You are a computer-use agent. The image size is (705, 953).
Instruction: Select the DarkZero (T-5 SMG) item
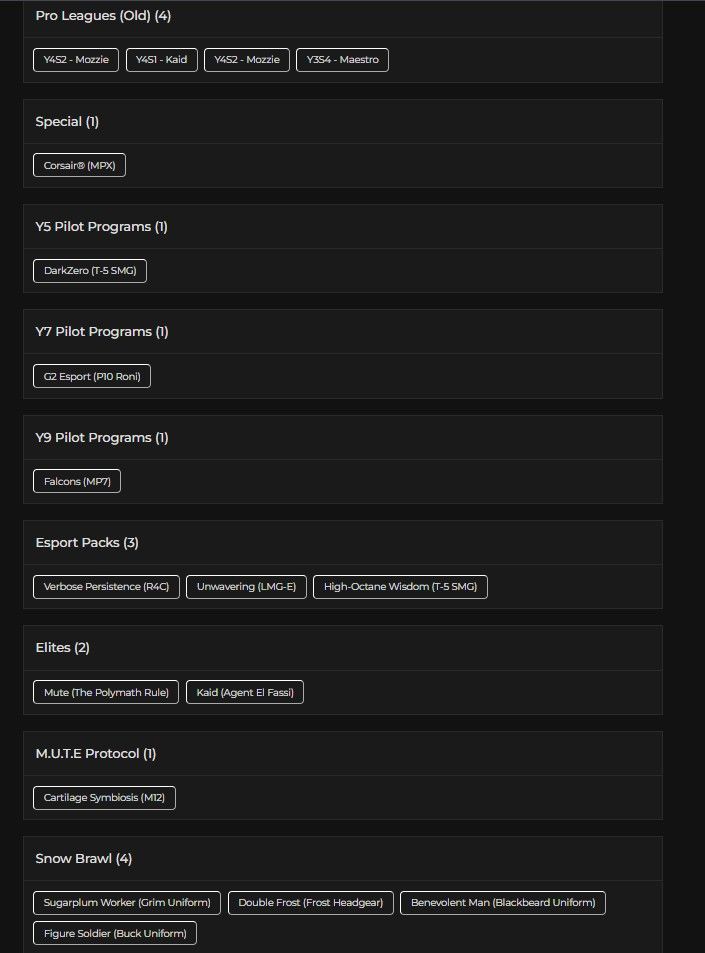point(90,271)
